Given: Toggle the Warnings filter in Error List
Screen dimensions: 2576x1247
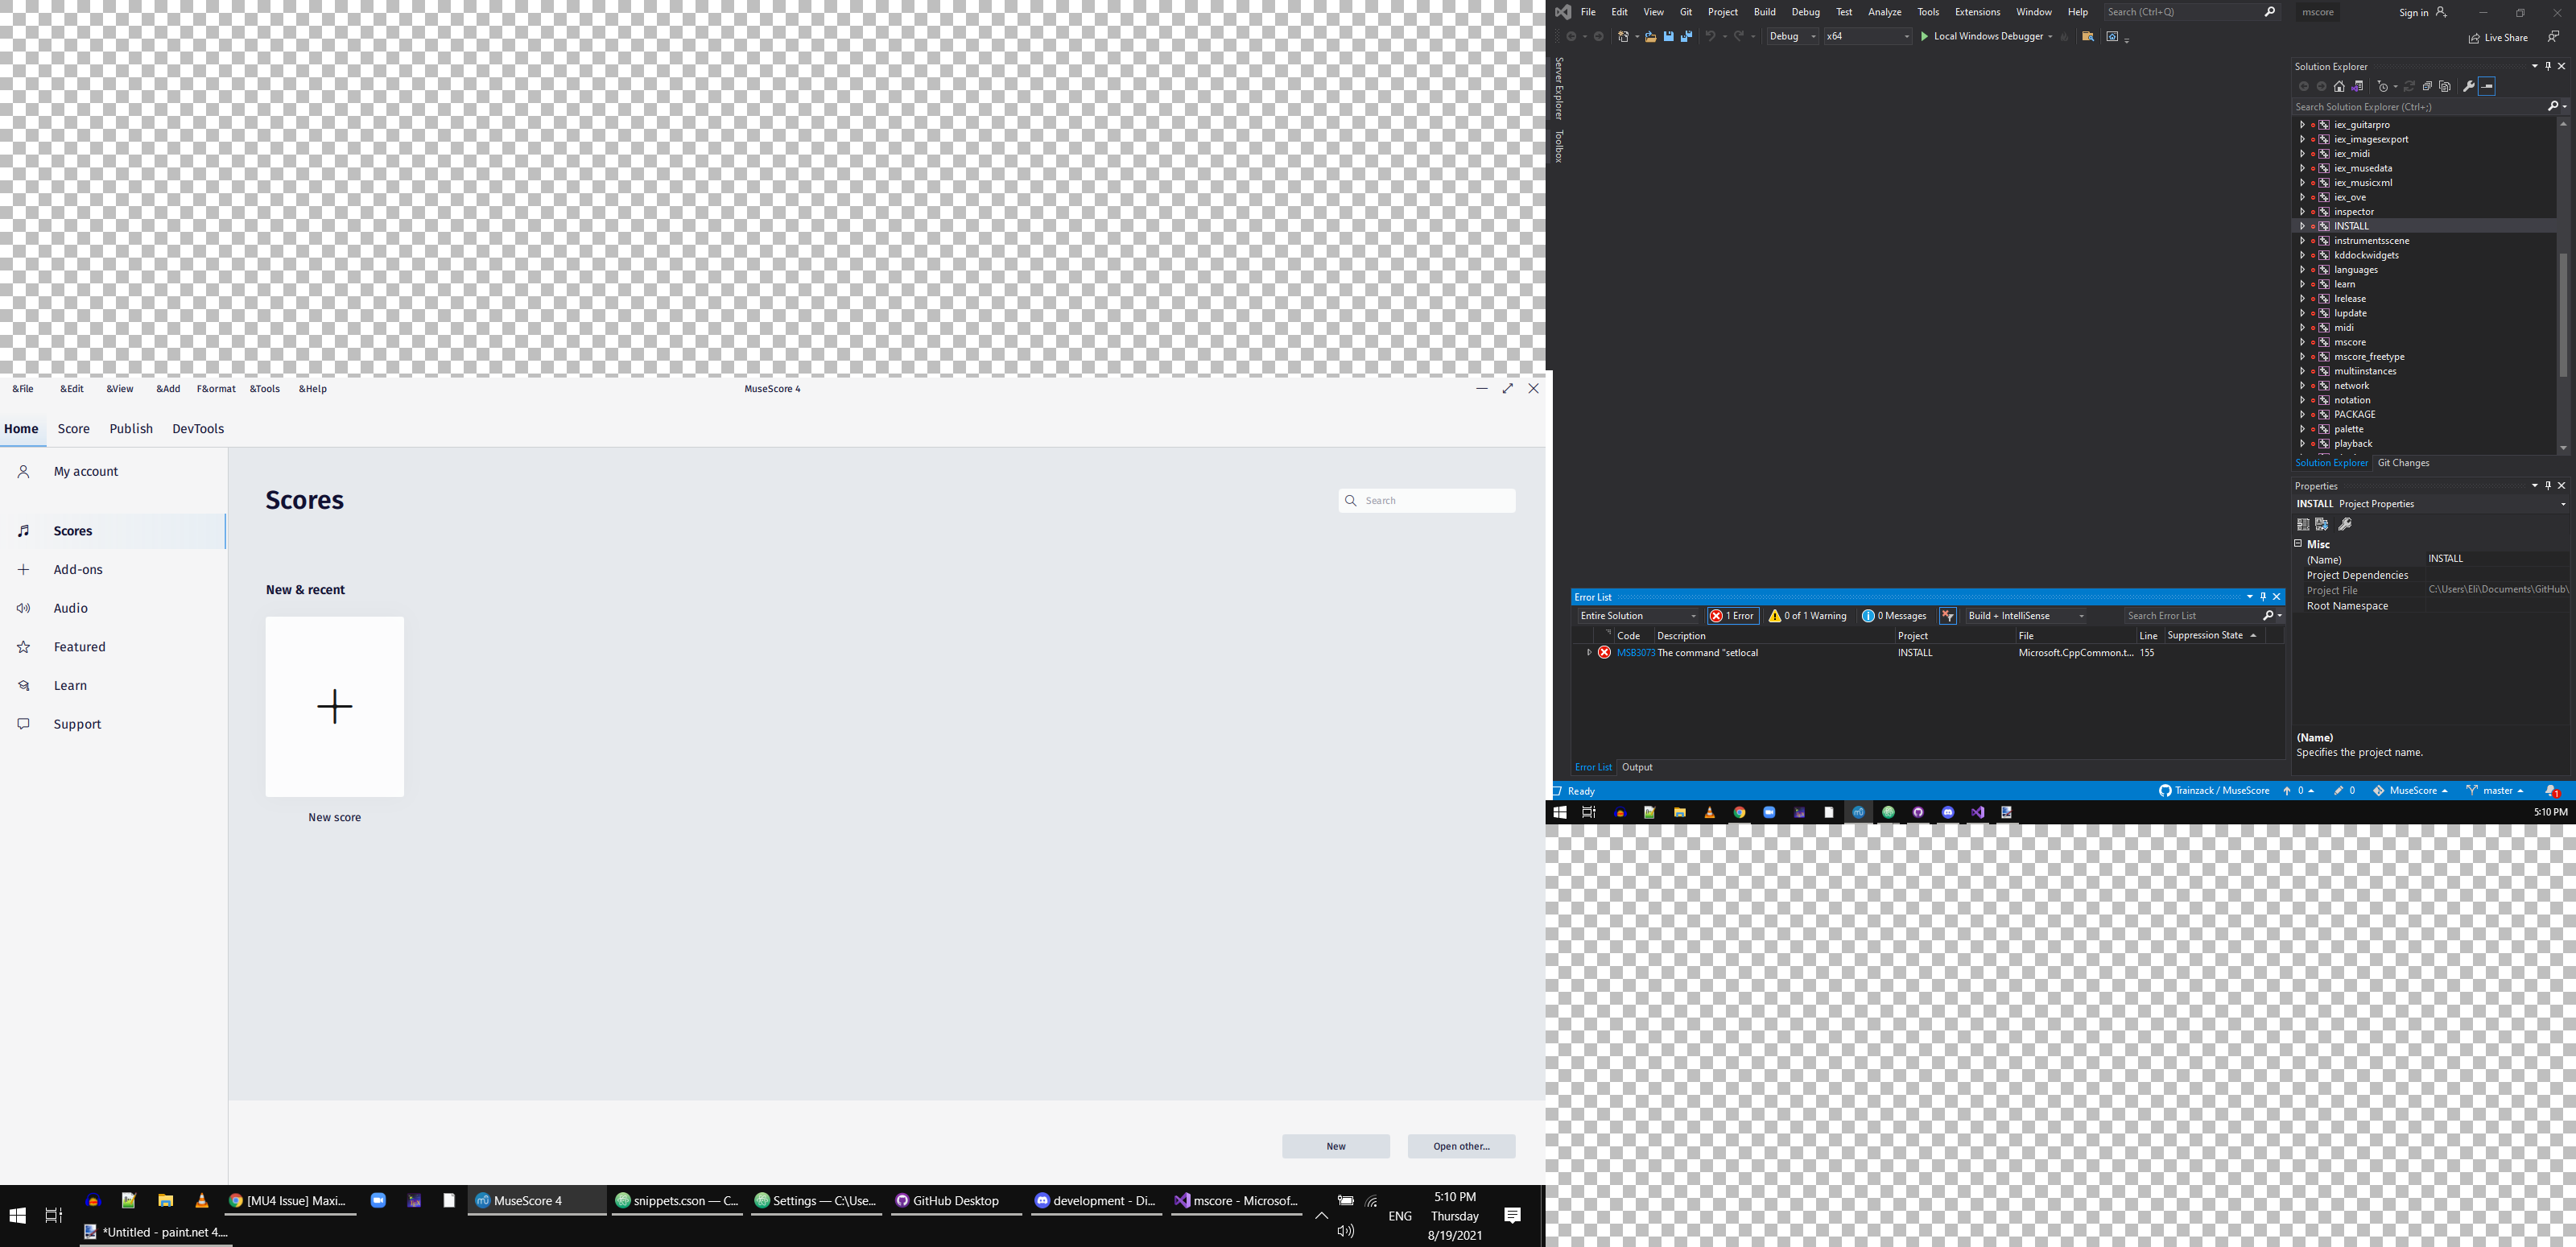Looking at the screenshot, I should tap(1808, 615).
